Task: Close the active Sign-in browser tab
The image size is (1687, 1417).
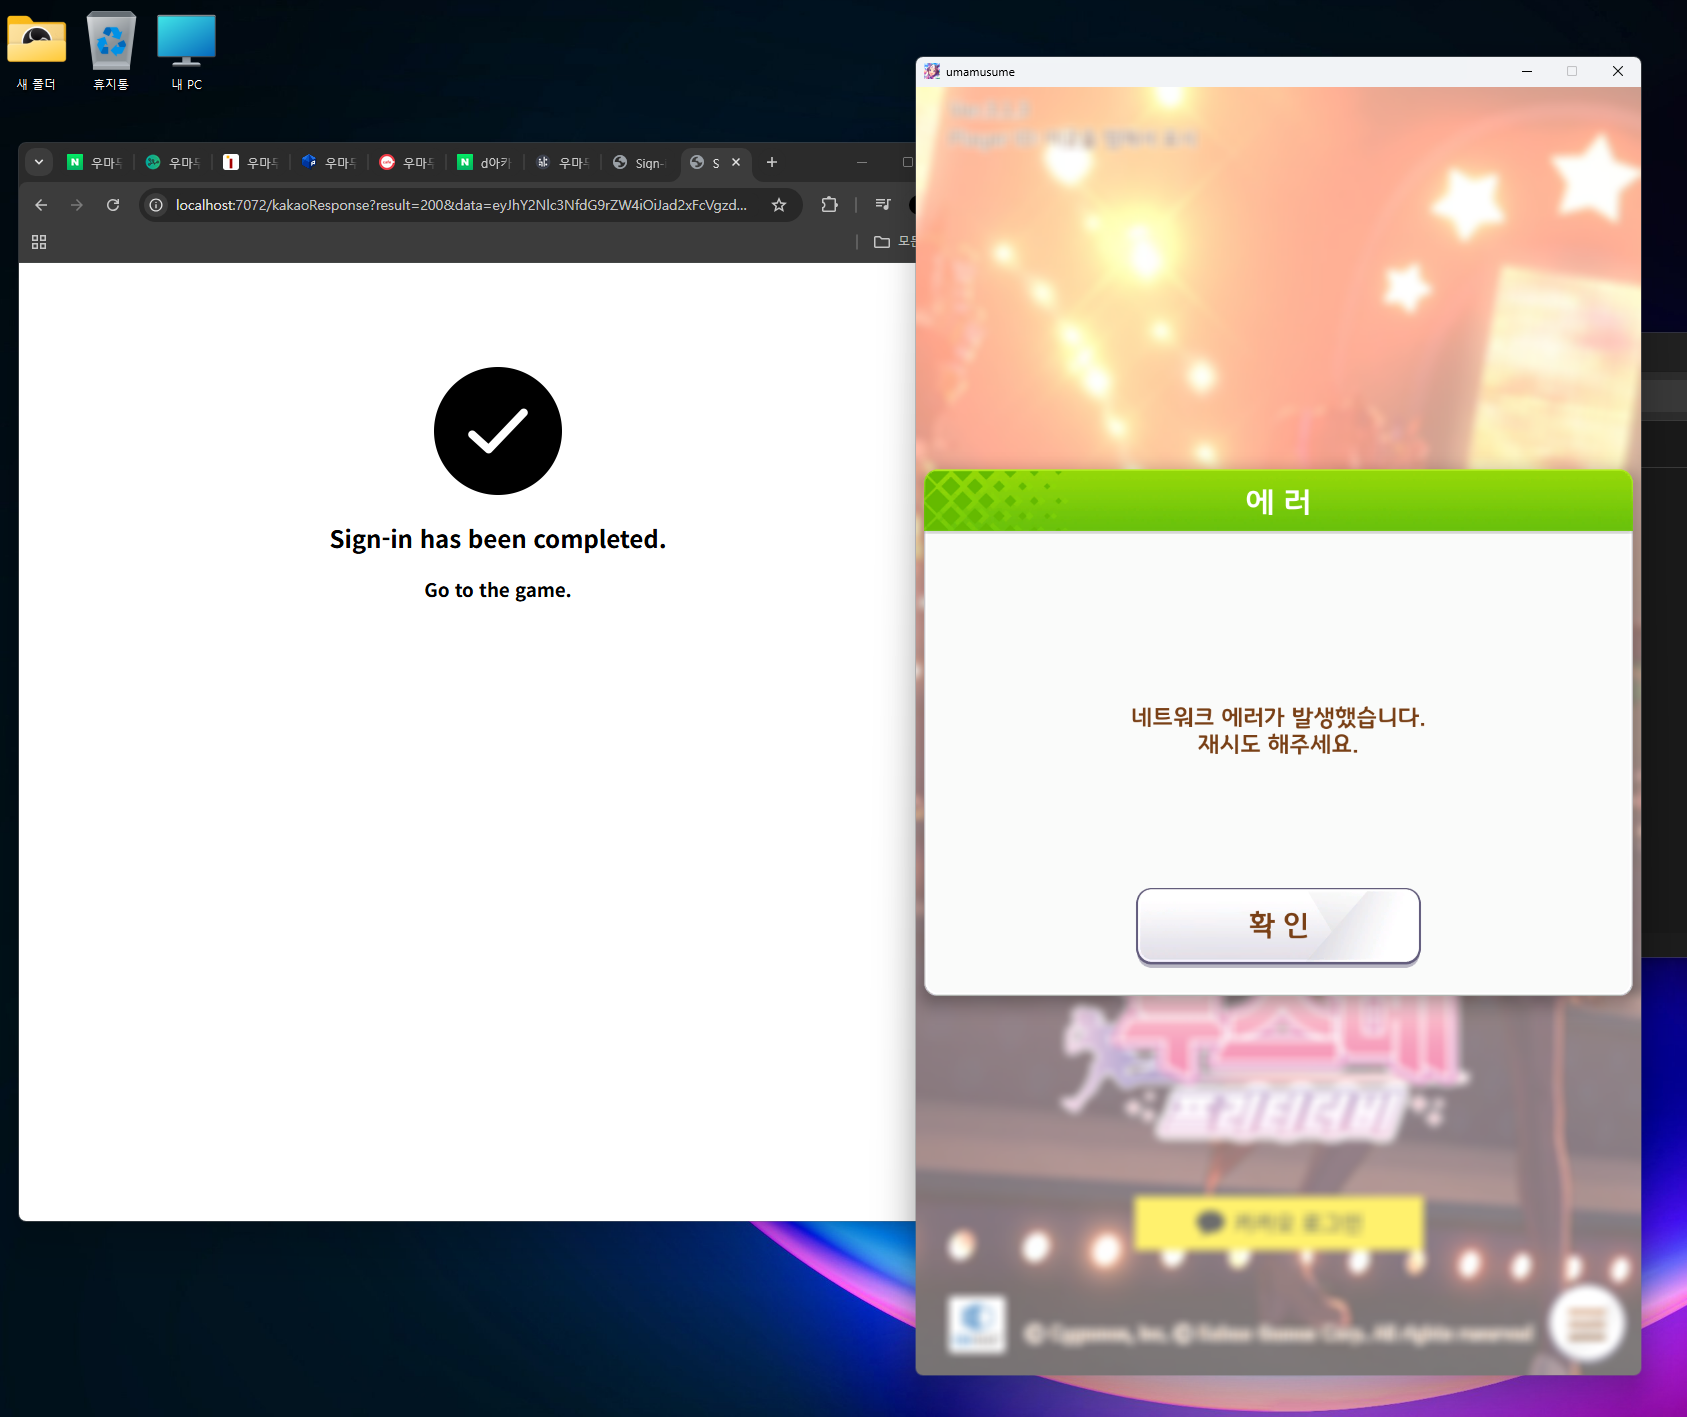Action: (x=736, y=162)
